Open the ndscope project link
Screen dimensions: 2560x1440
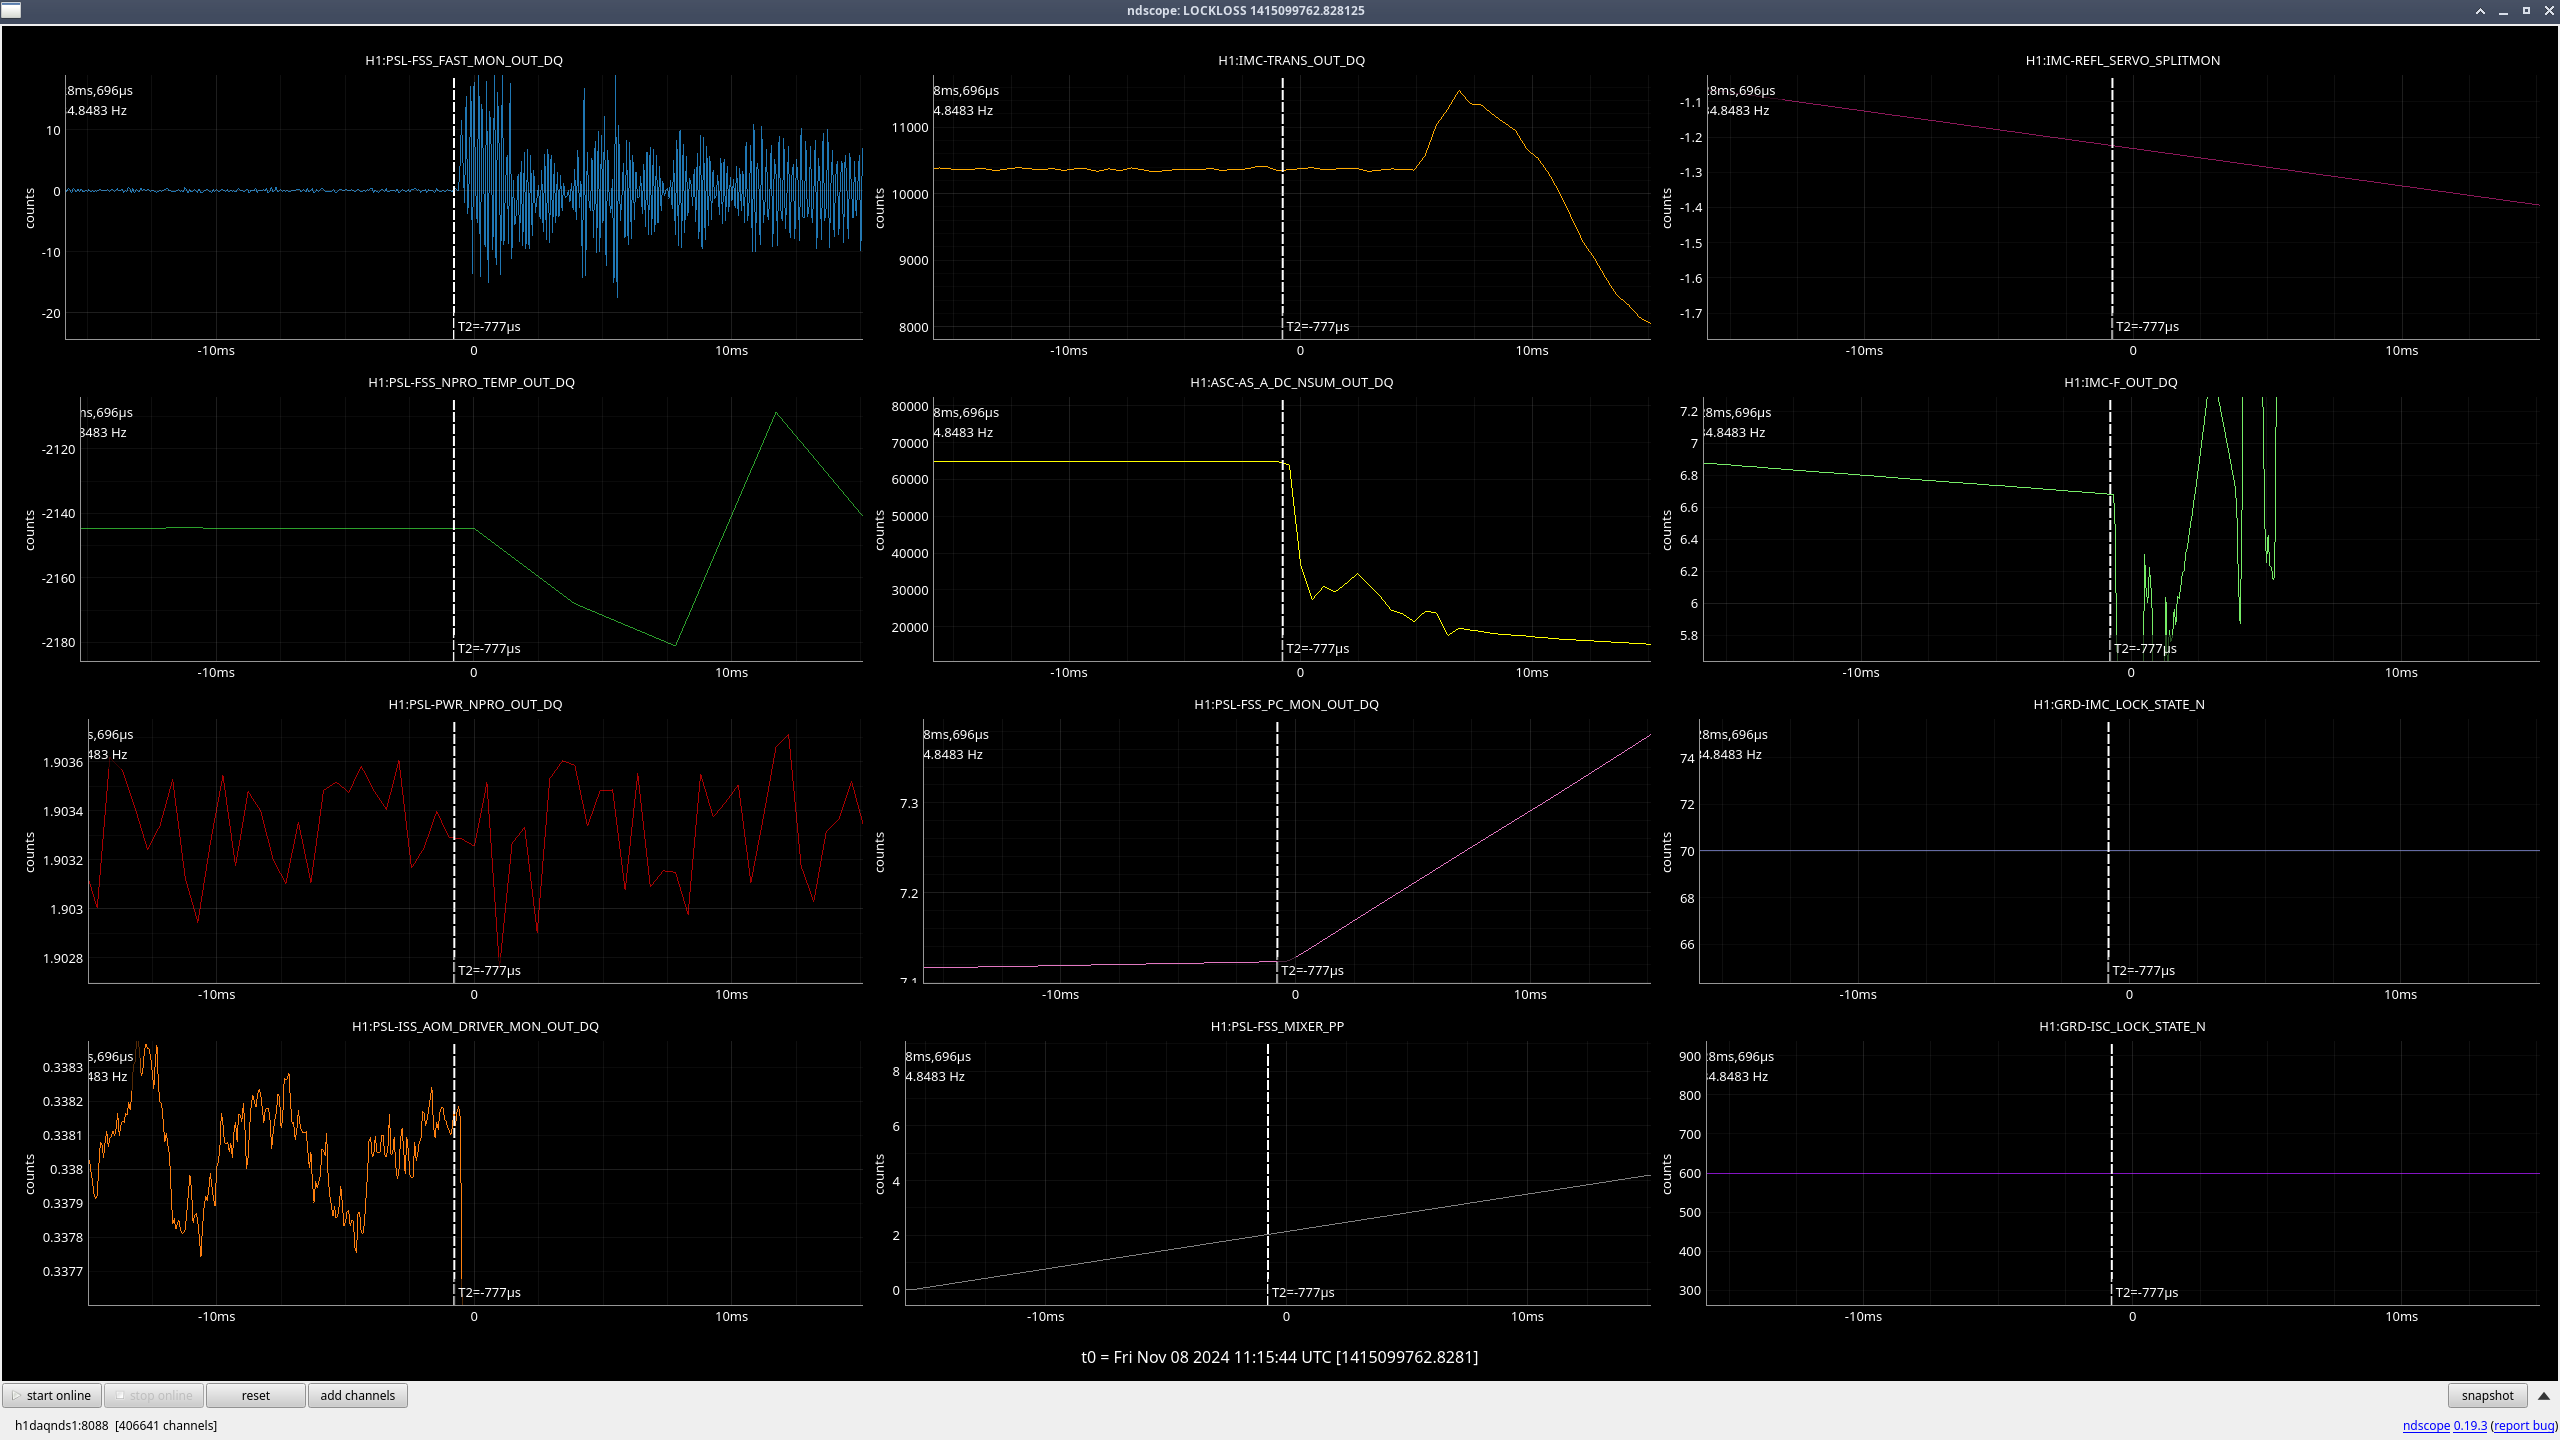2426,1425
